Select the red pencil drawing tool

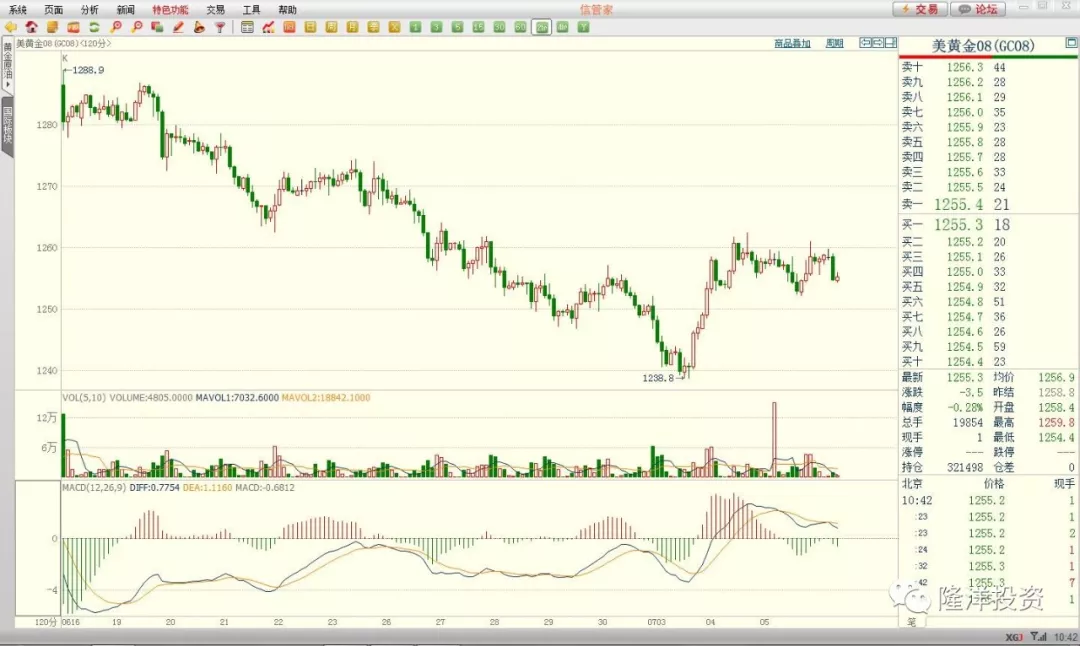[178, 27]
